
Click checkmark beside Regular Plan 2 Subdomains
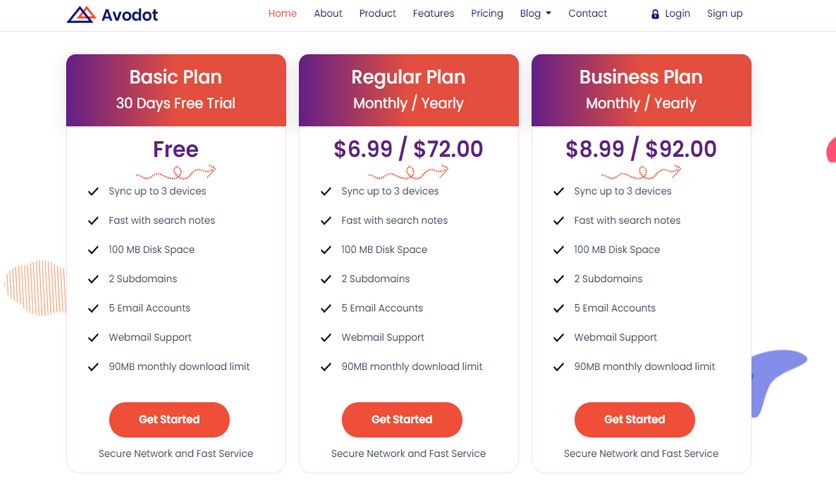pyautogui.click(x=326, y=279)
